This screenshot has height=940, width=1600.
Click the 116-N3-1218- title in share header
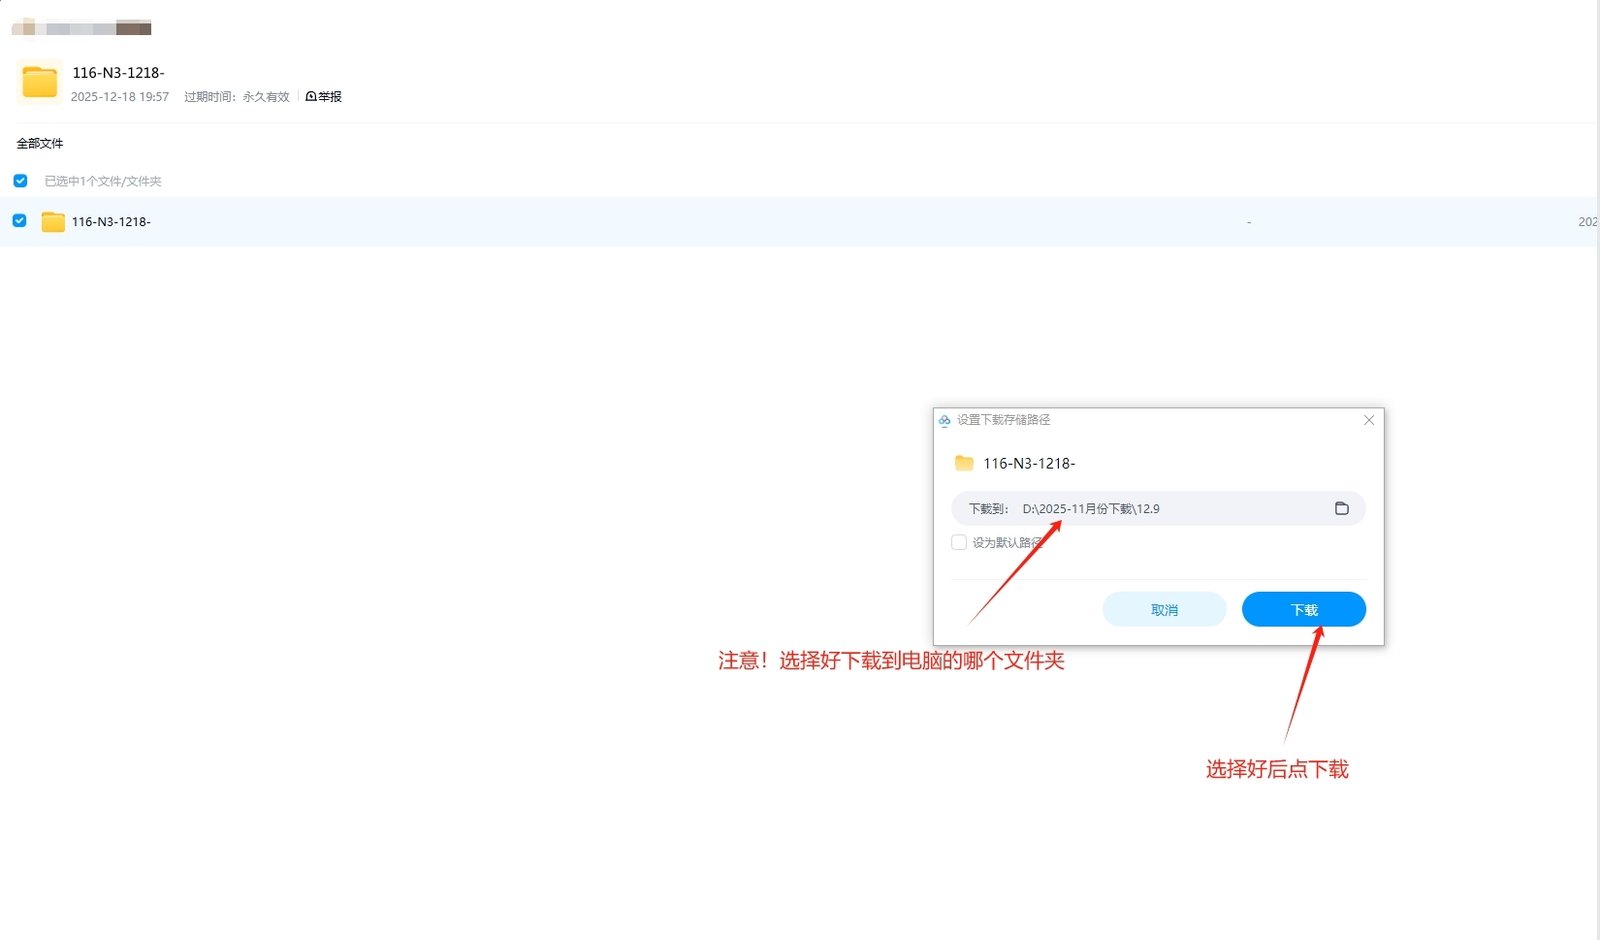[x=118, y=73]
